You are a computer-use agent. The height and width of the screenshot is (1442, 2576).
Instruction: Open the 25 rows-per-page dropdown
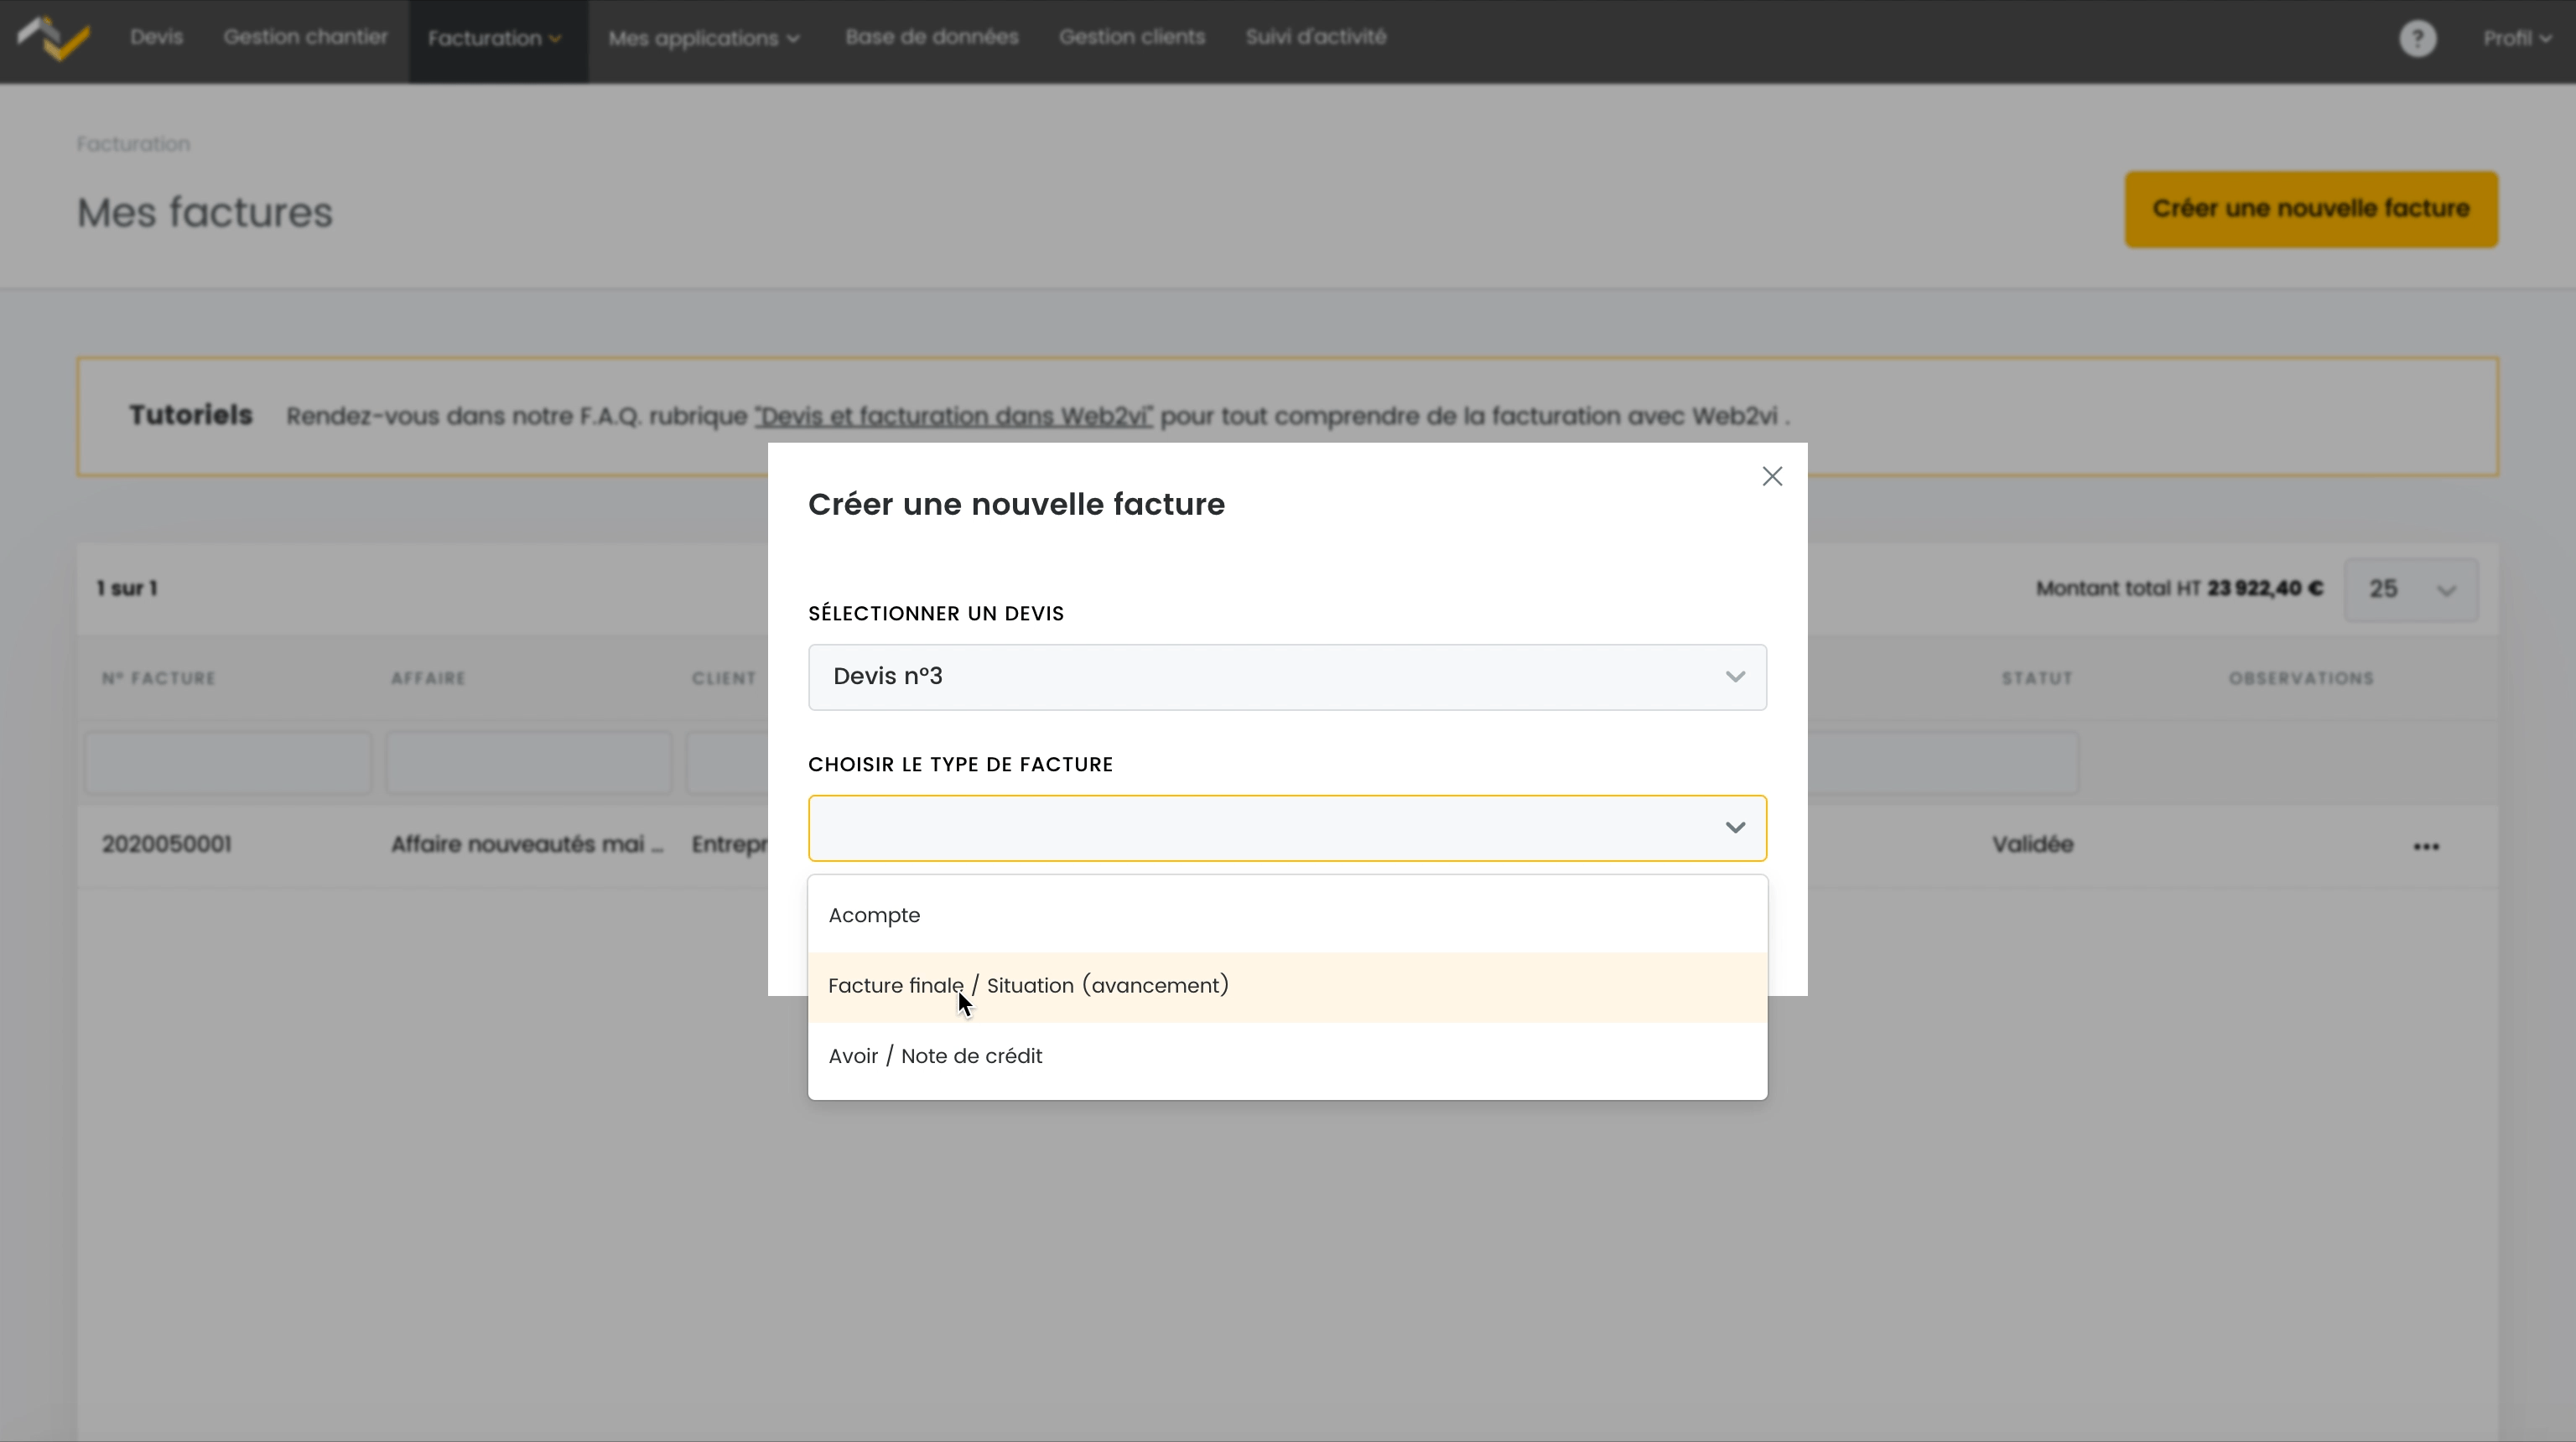[x=2410, y=589]
